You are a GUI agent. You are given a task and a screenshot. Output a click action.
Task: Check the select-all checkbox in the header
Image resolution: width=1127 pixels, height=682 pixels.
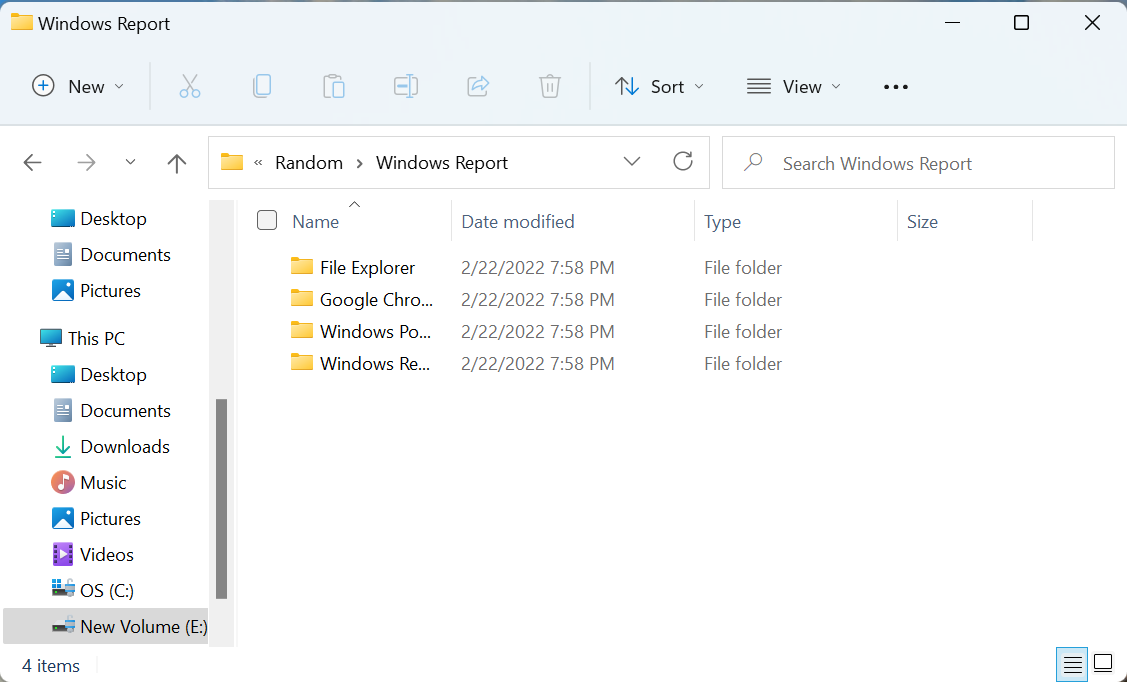(267, 220)
